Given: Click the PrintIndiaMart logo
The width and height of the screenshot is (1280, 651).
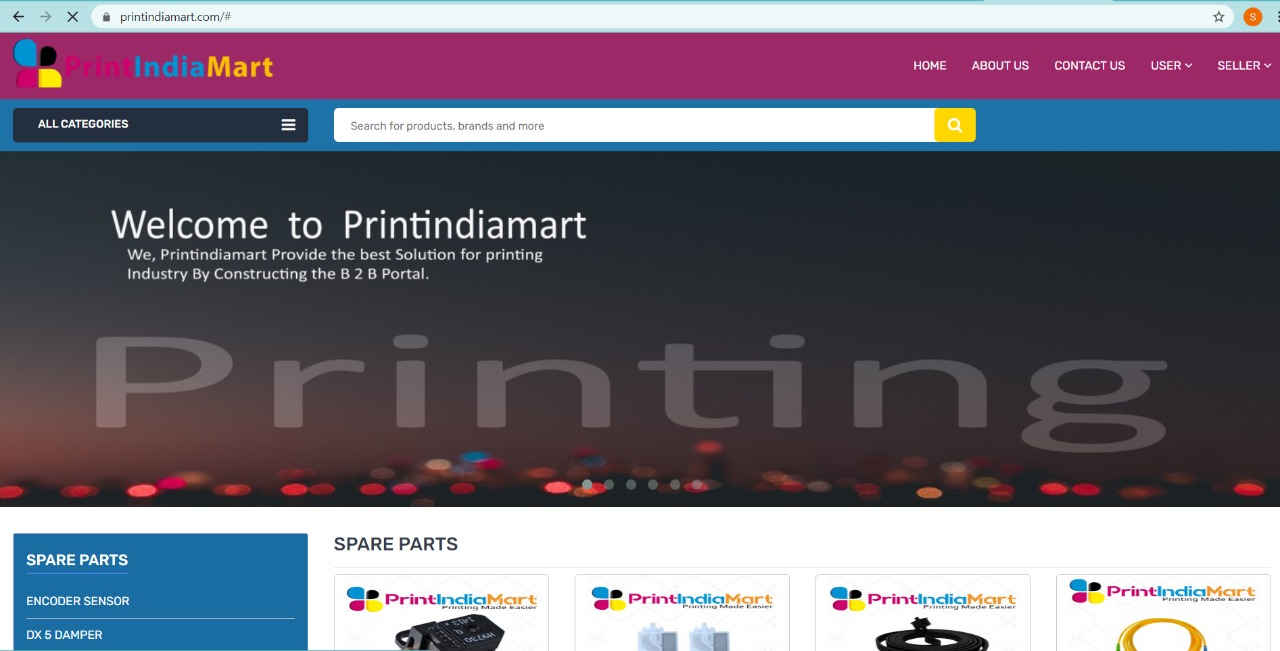Looking at the screenshot, I should point(143,66).
